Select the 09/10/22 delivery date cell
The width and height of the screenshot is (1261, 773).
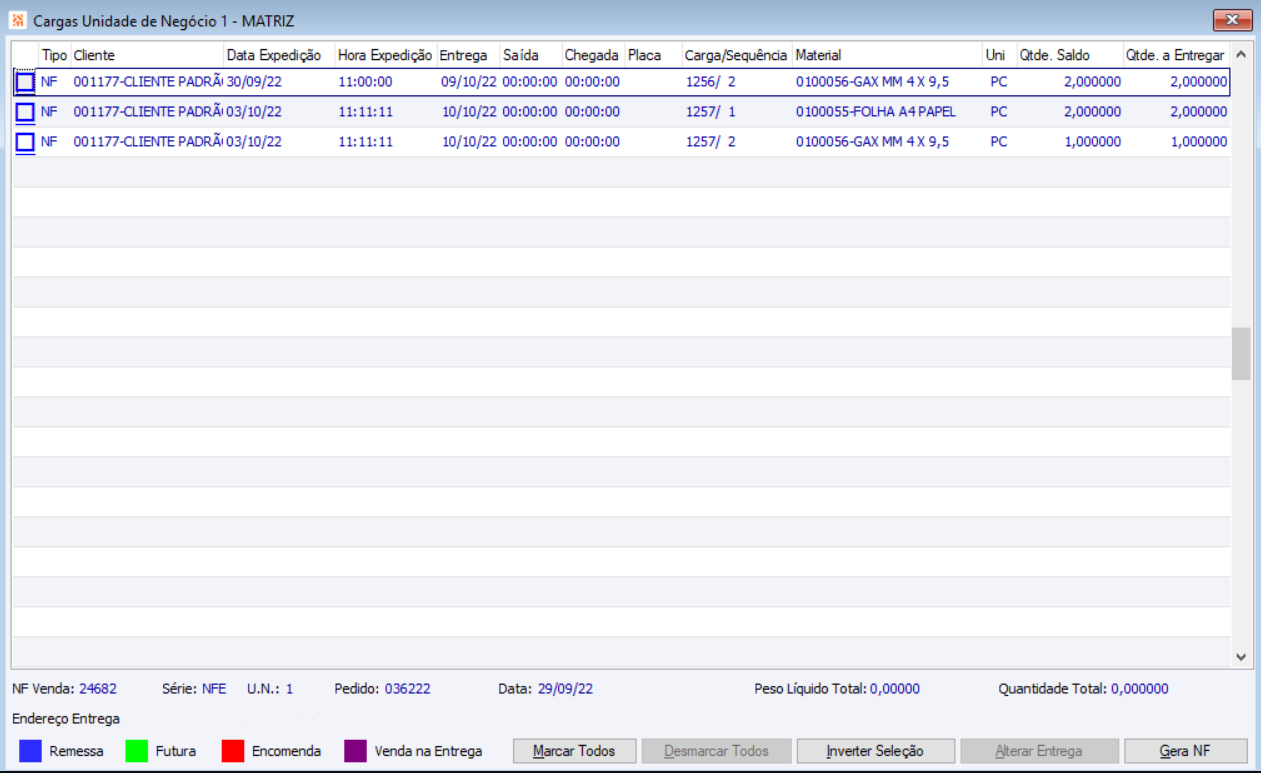click(469, 82)
